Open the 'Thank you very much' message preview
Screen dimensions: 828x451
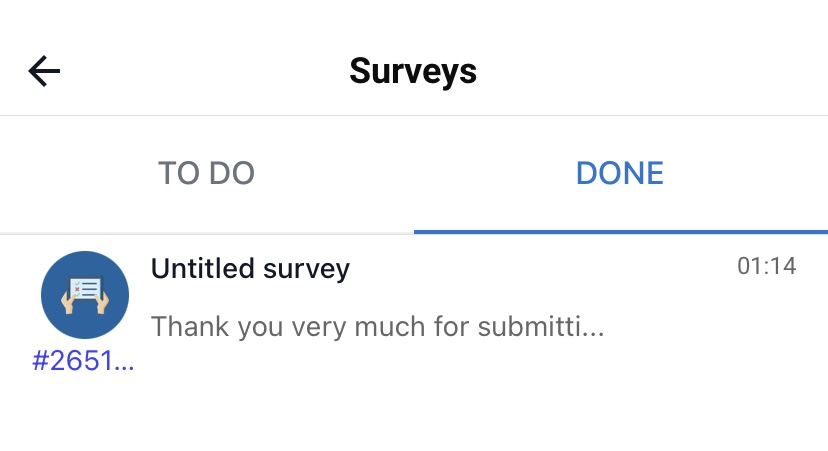[377, 326]
